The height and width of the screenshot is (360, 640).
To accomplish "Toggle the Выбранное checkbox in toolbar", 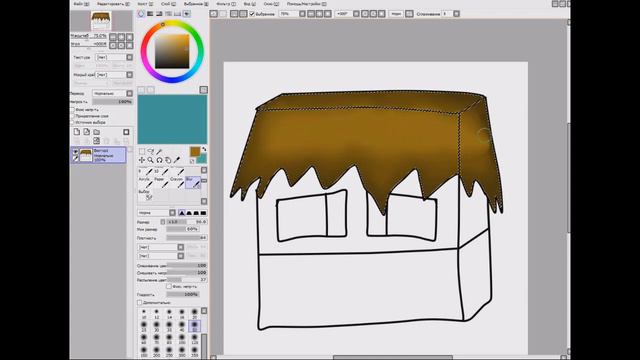I will 252,14.
